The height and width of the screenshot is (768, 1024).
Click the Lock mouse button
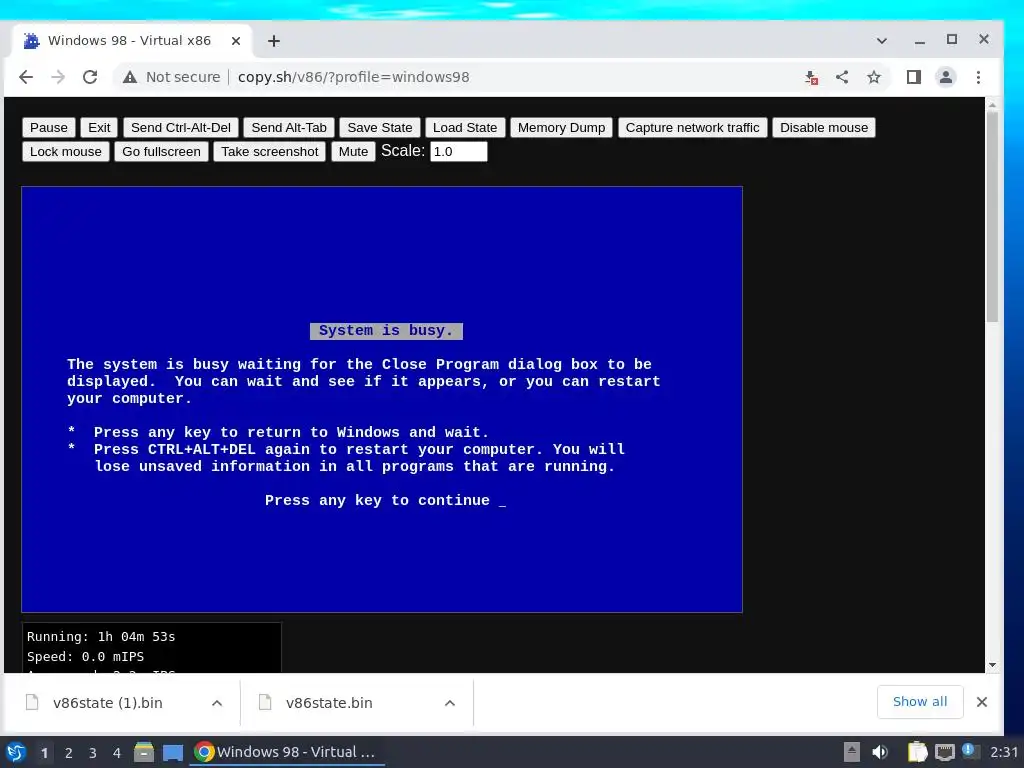pyautogui.click(x=66, y=152)
